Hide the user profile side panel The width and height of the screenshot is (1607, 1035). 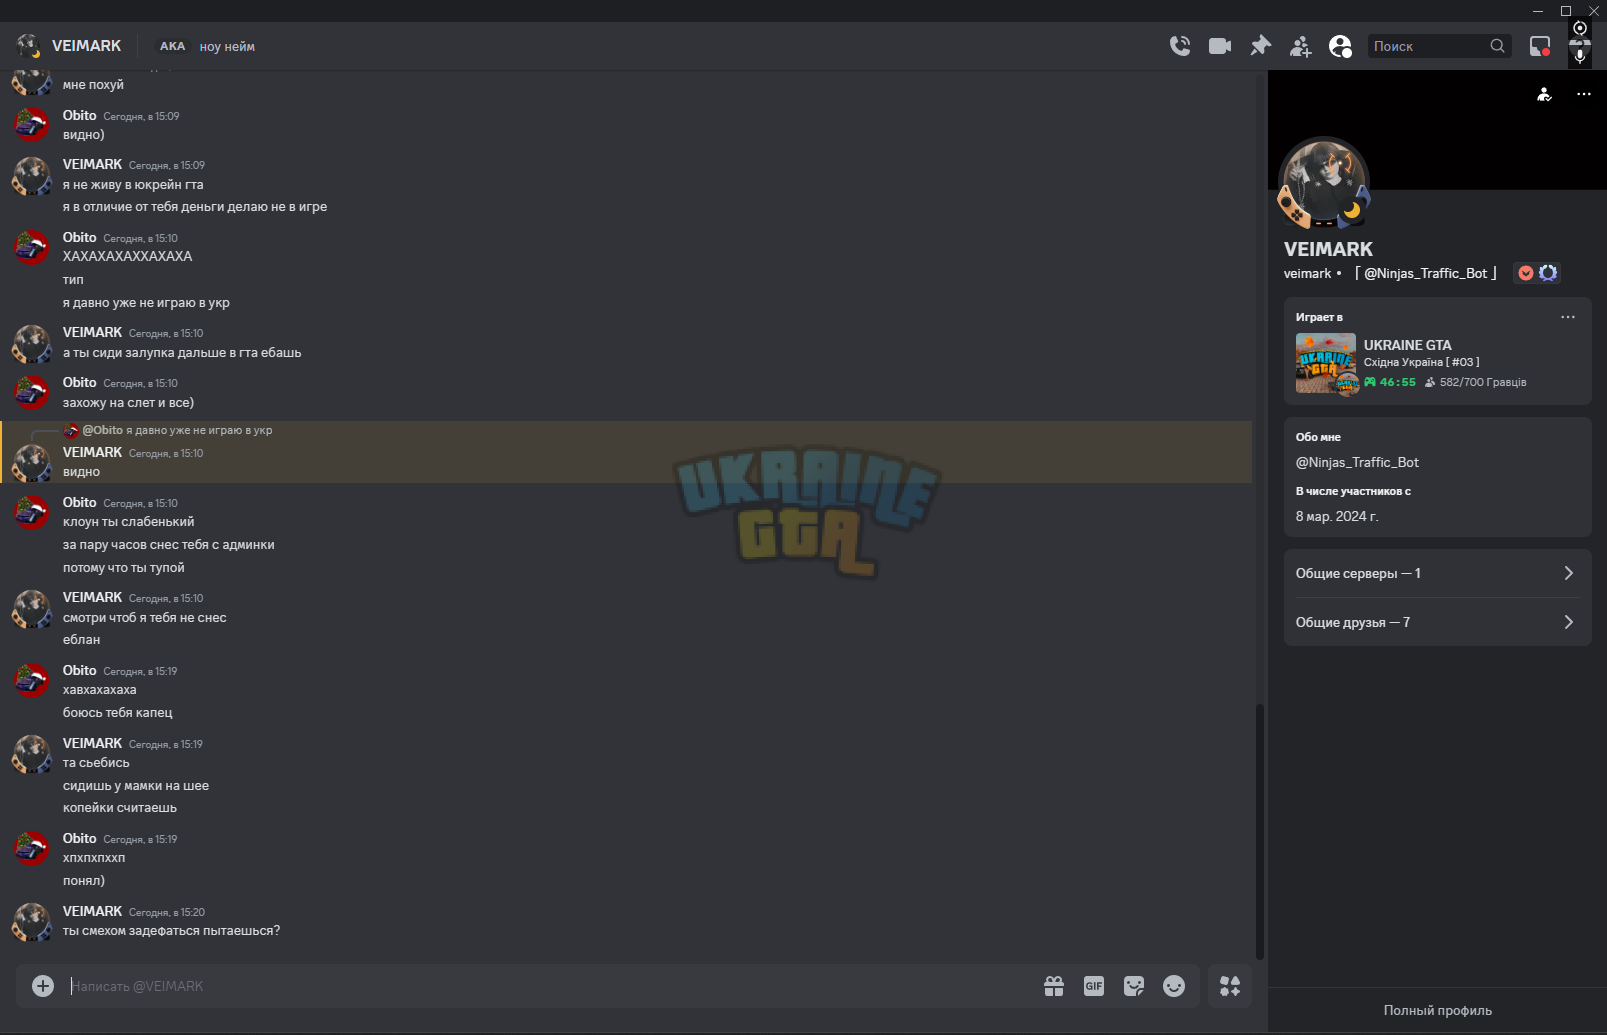pyautogui.click(x=1340, y=46)
